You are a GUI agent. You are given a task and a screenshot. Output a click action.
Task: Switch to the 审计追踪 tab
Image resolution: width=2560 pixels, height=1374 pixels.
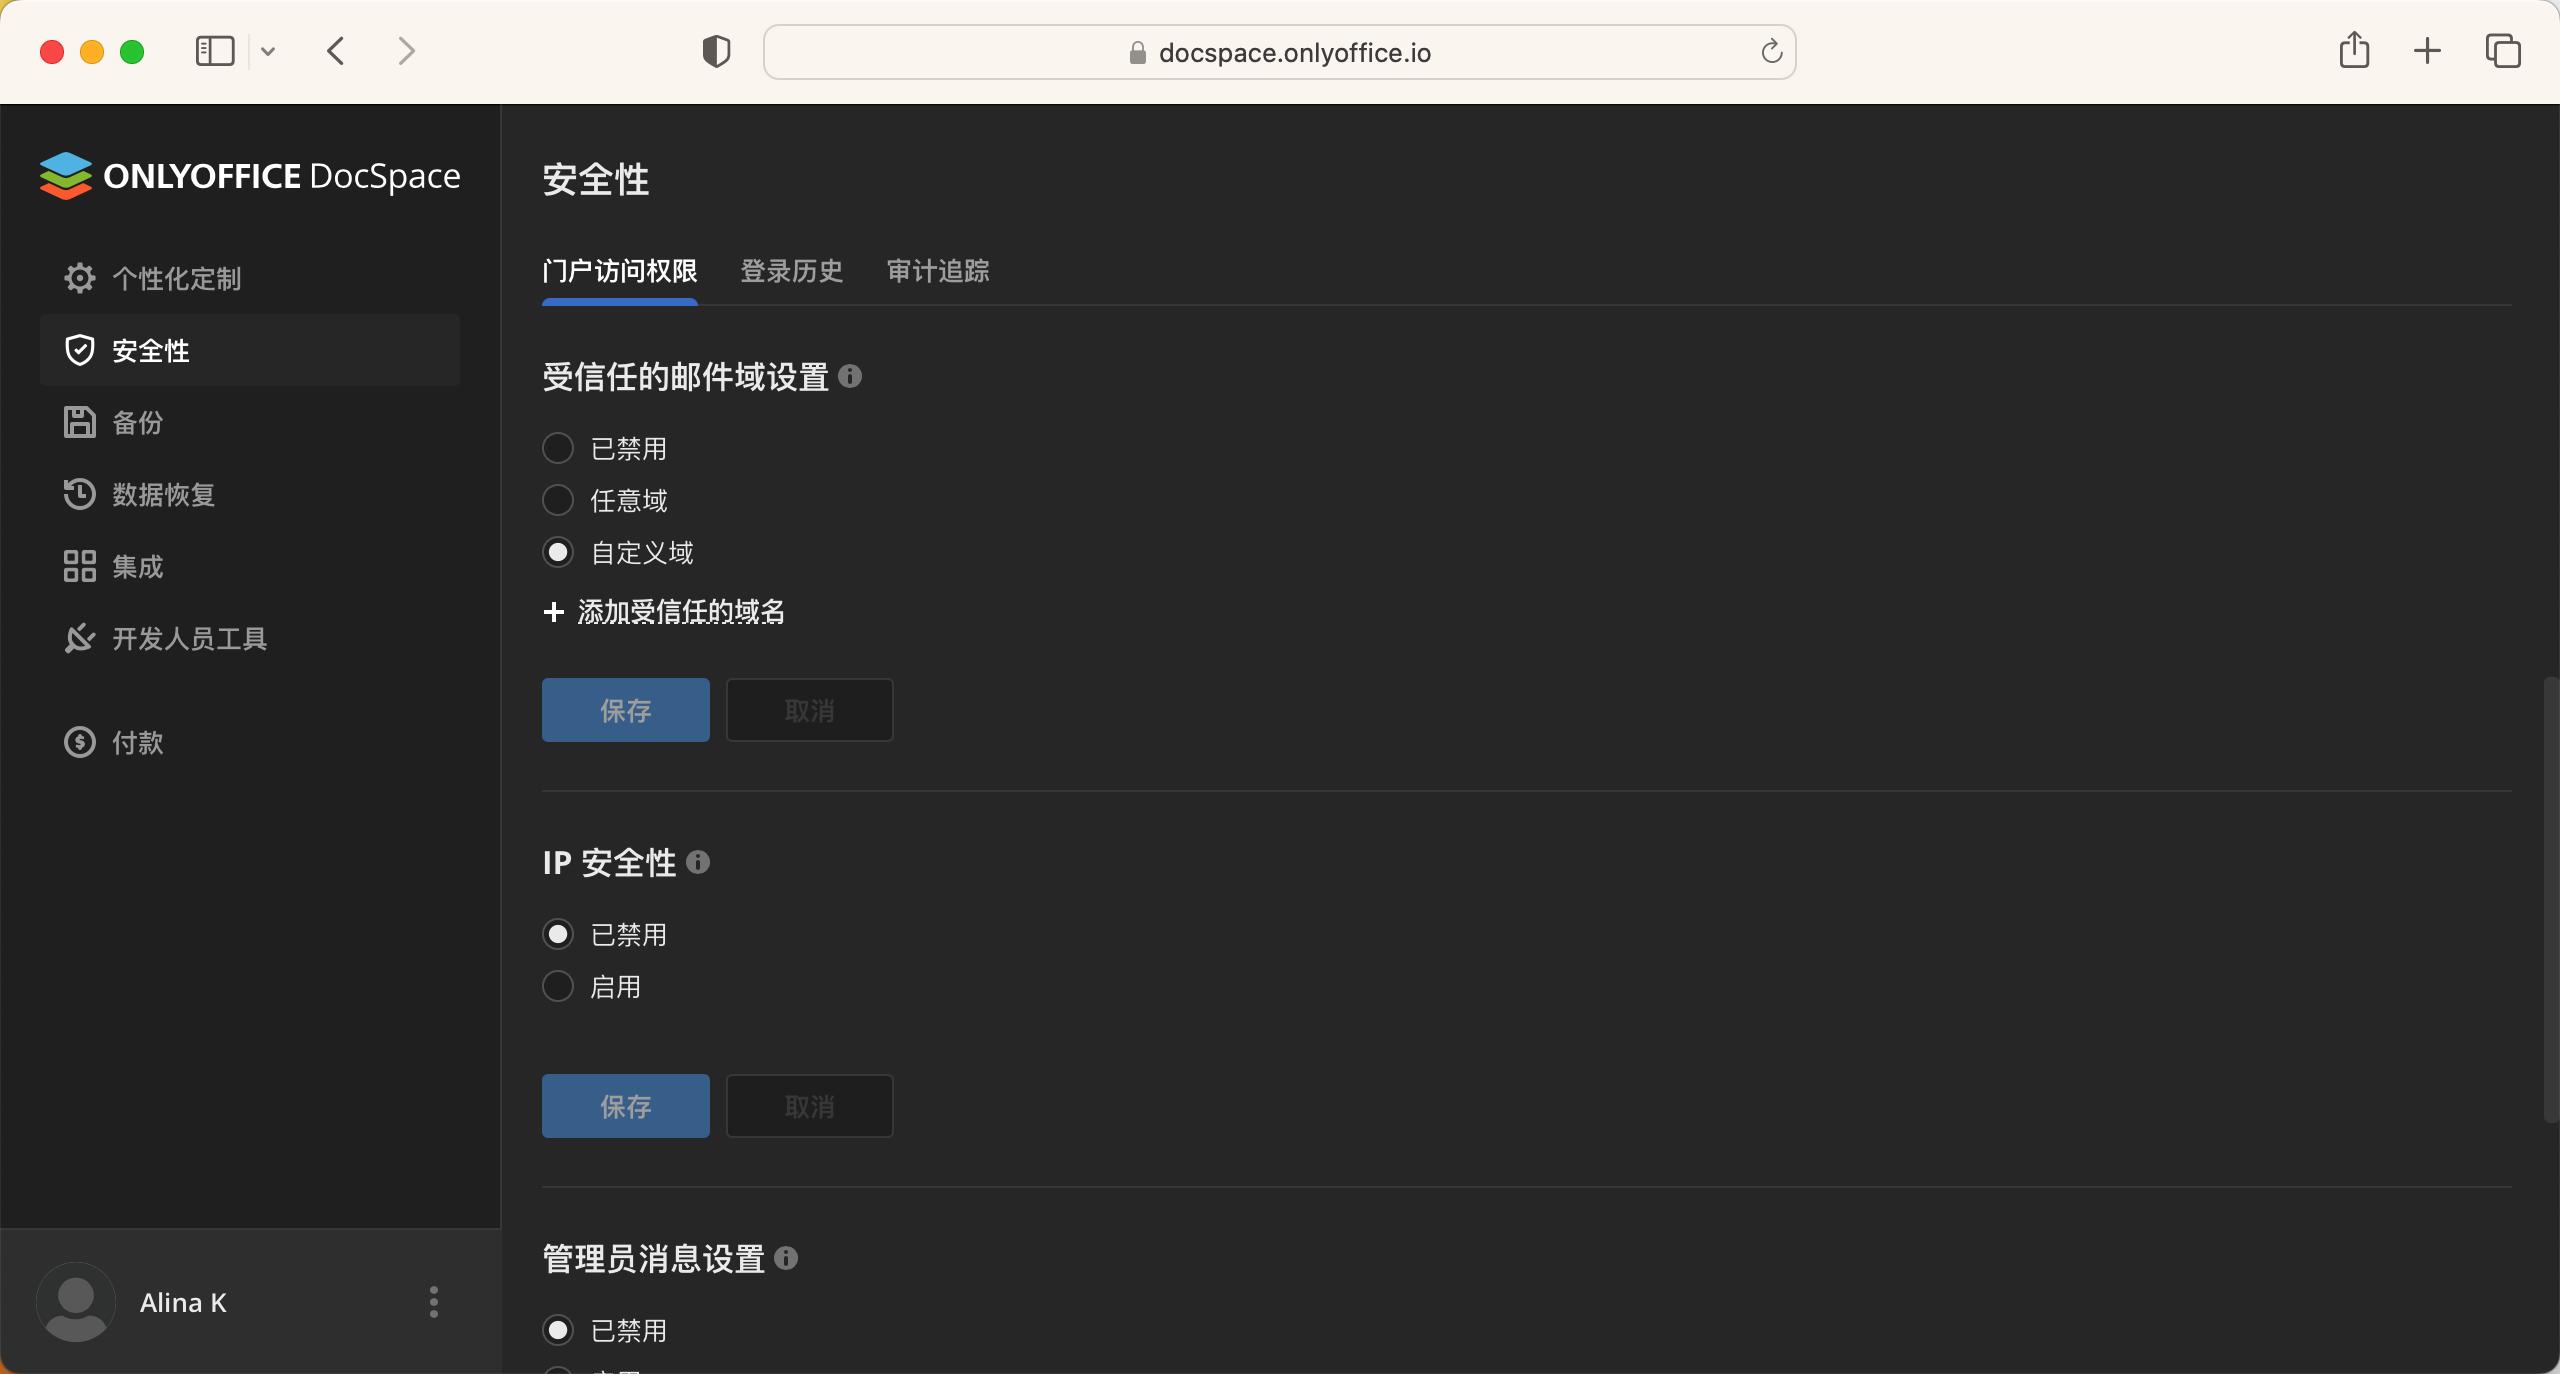[937, 271]
